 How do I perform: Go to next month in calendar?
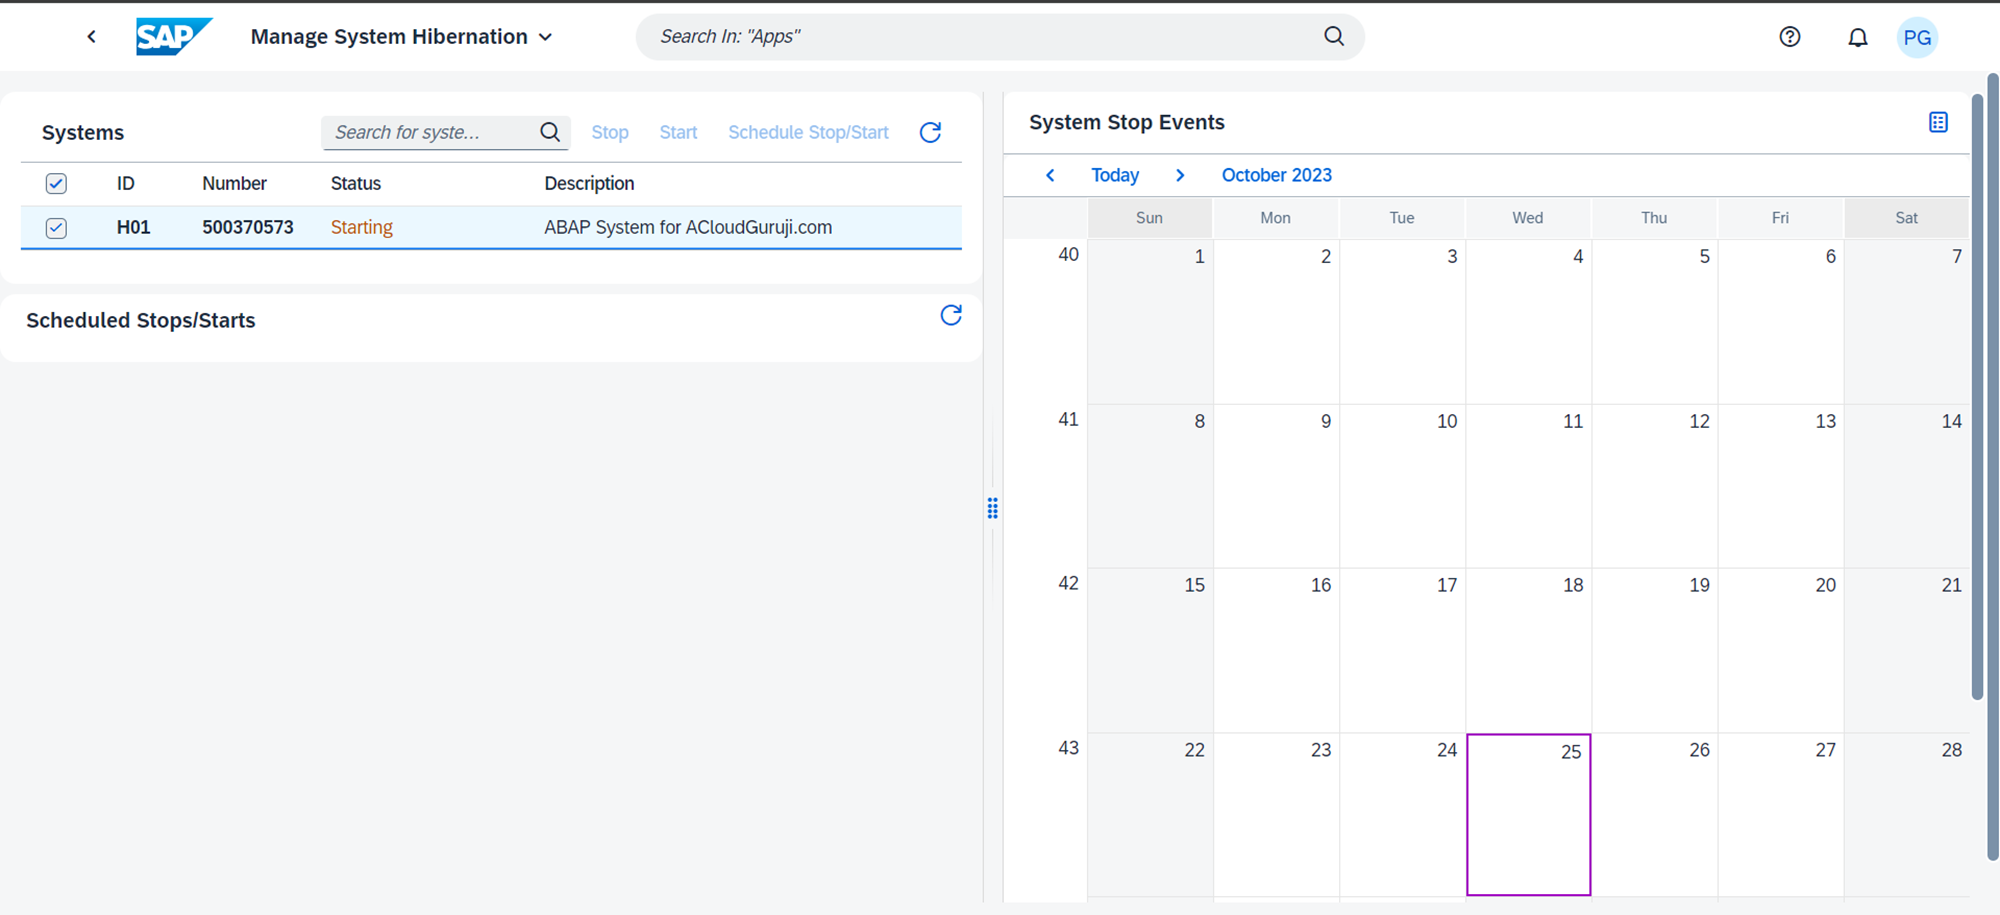pos(1180,175)
